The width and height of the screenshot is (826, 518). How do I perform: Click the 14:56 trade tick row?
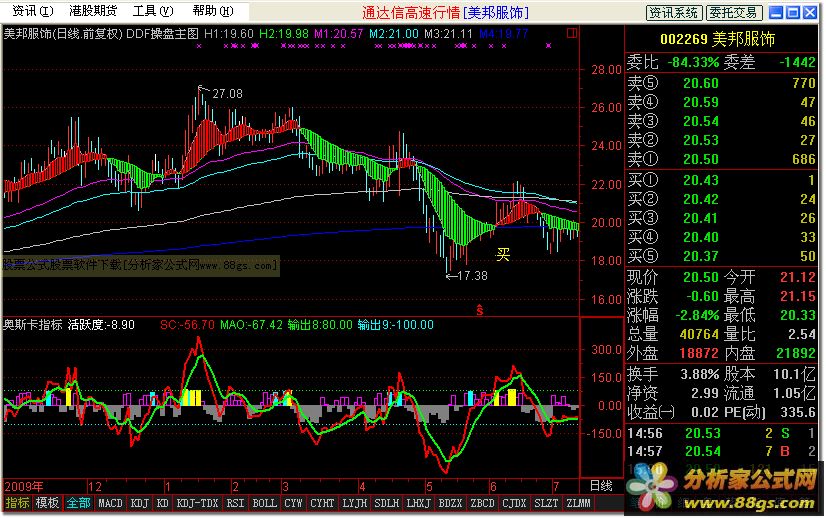tap(721, 434)
